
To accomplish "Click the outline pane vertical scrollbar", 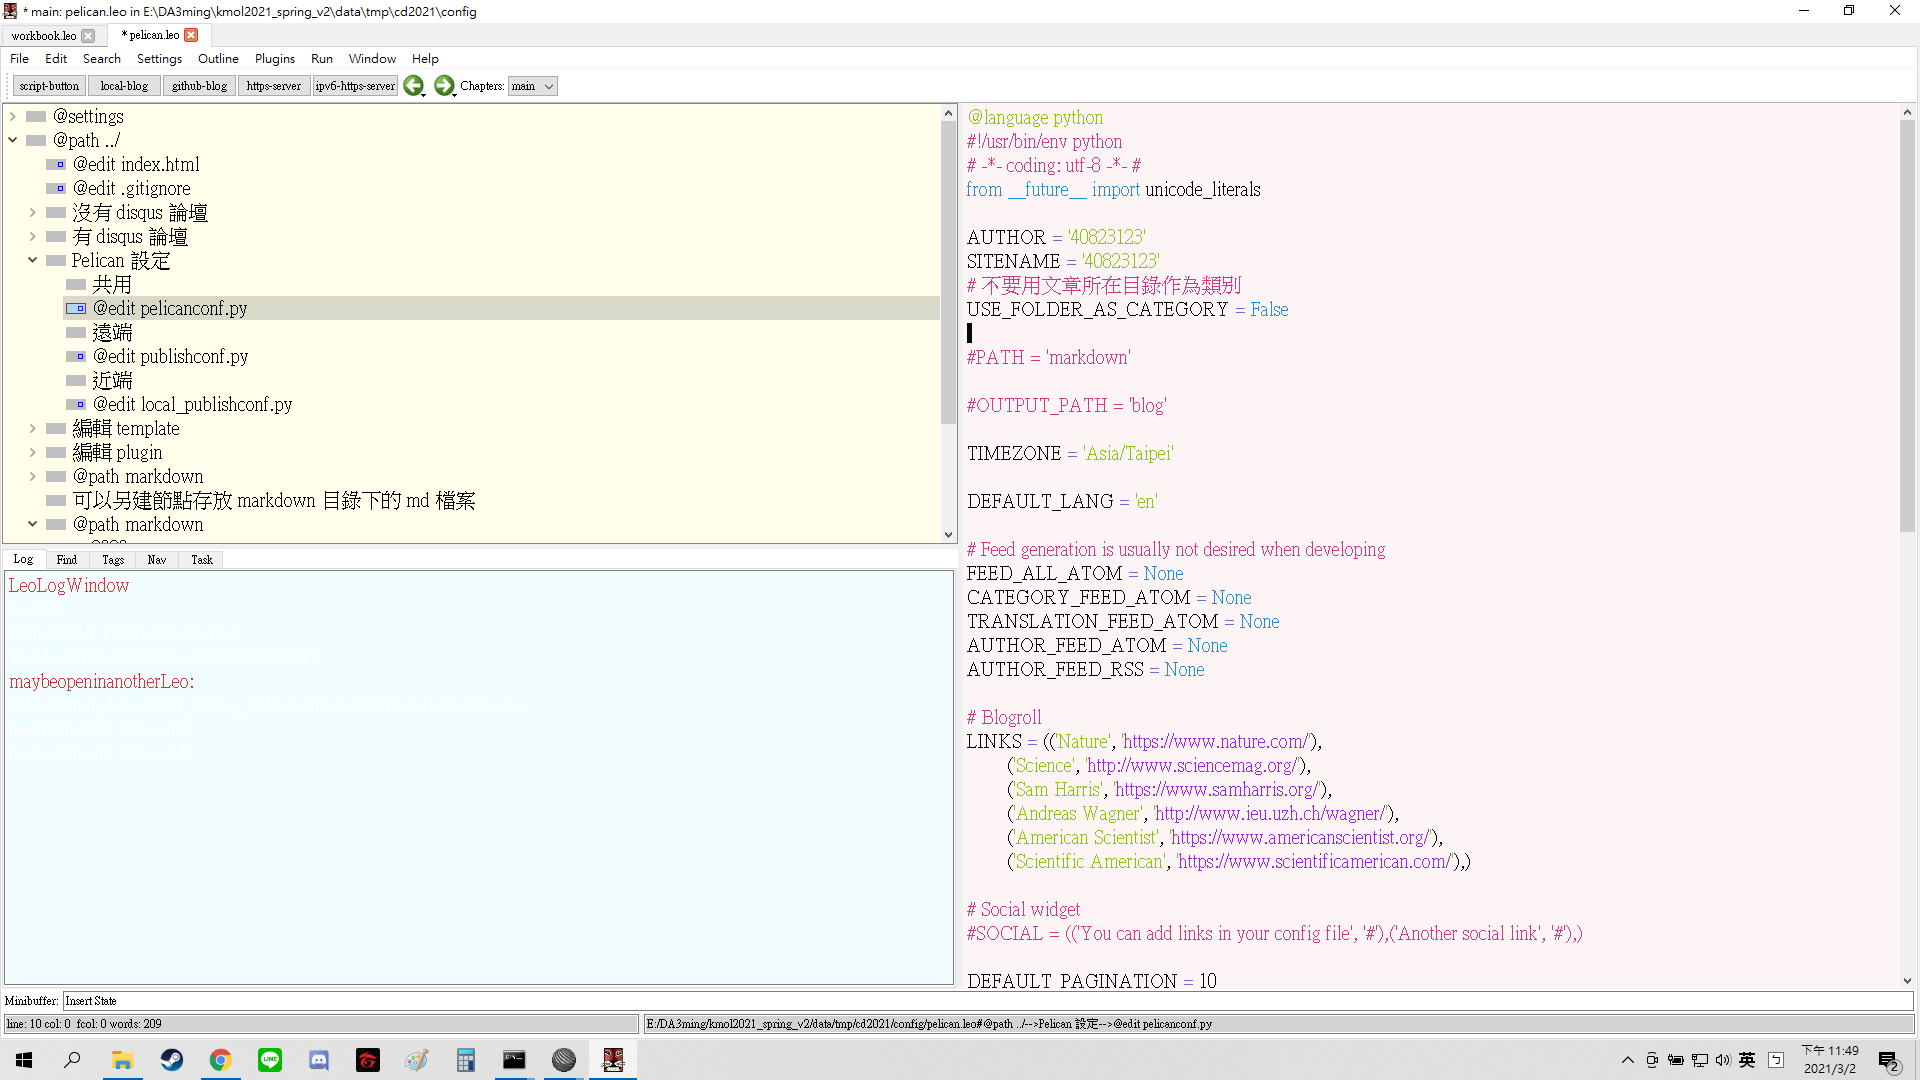I will click(x=948, y=270).
